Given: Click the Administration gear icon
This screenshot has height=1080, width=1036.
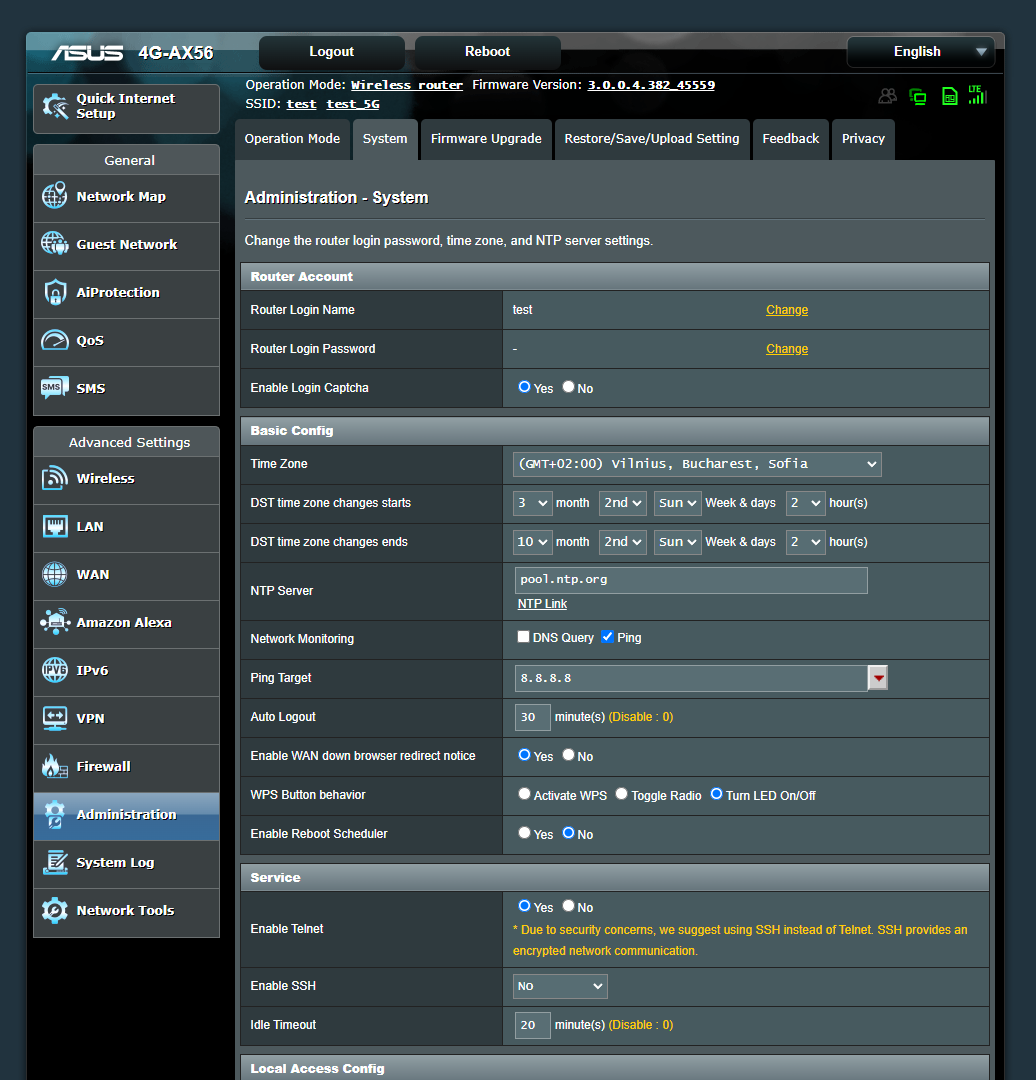Looking at the screenshot, I should 54,814.
